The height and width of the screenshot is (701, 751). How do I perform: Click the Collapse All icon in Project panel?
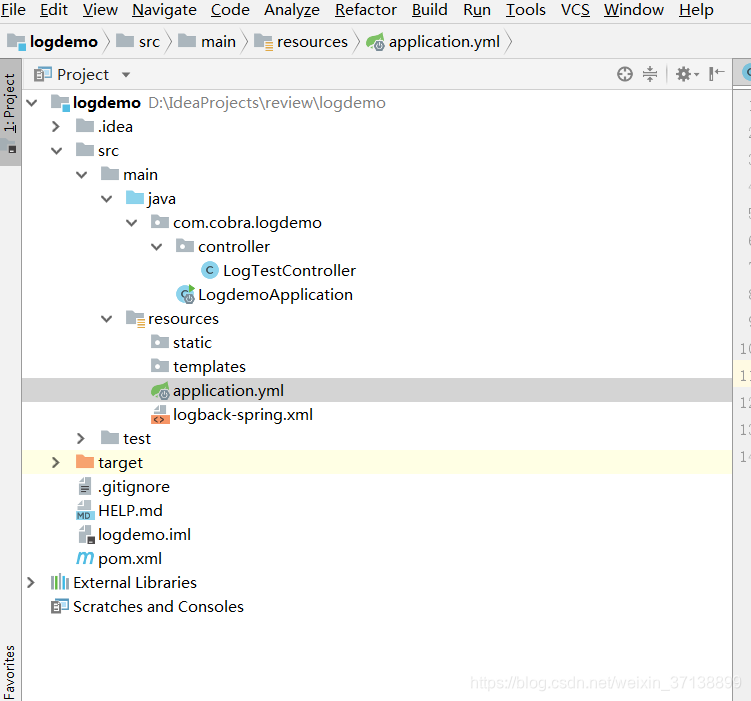pos(650,74)
